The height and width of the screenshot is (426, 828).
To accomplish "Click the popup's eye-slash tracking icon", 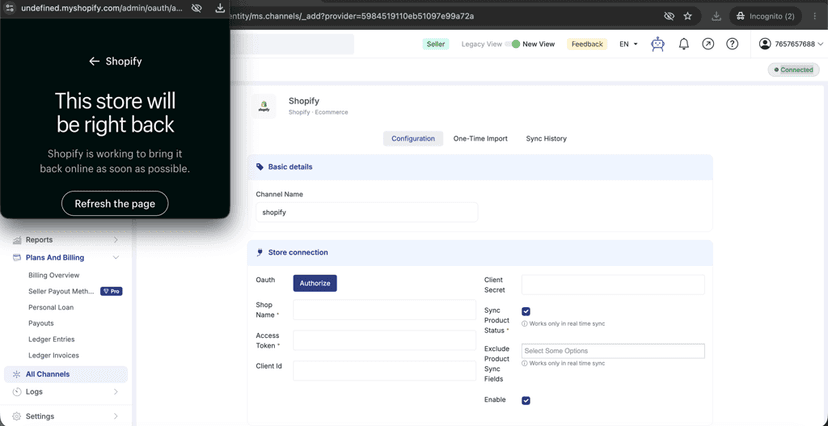I will pyautogui.click(x=196, y=8).
